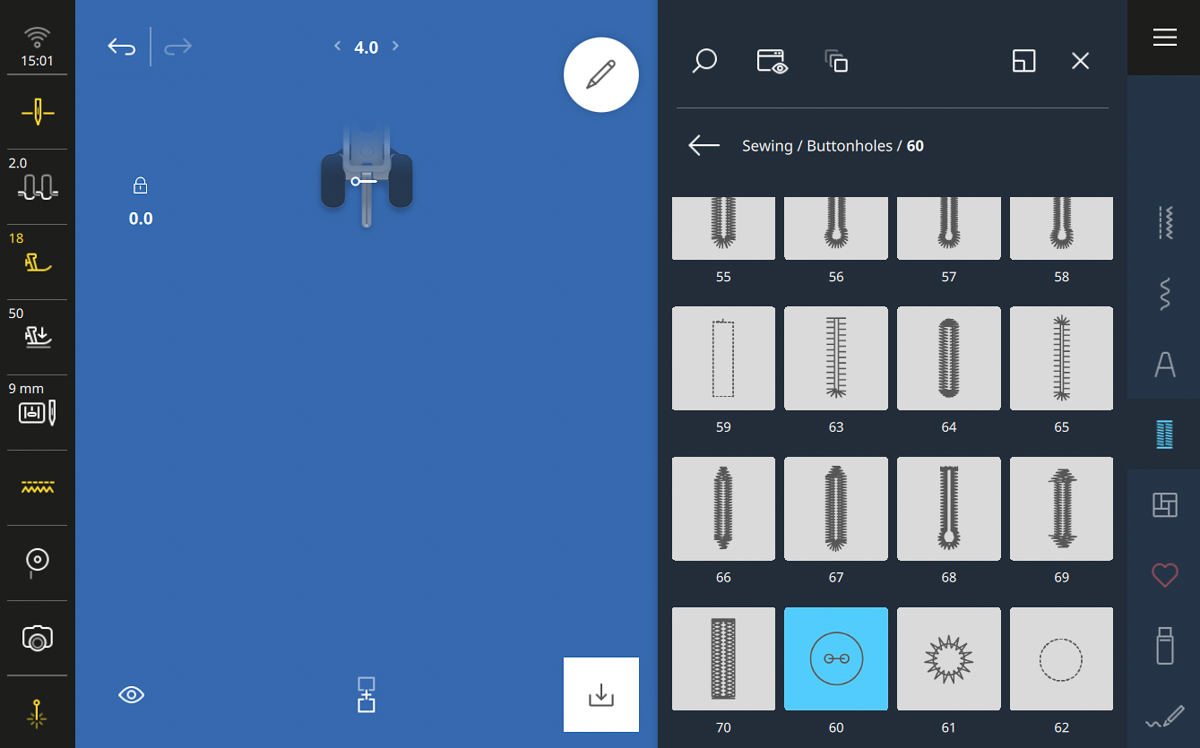Open the favorites heart icon
Image resolution: width=1200 pixels, height=748 pixels.
(x=1164, y=575)
